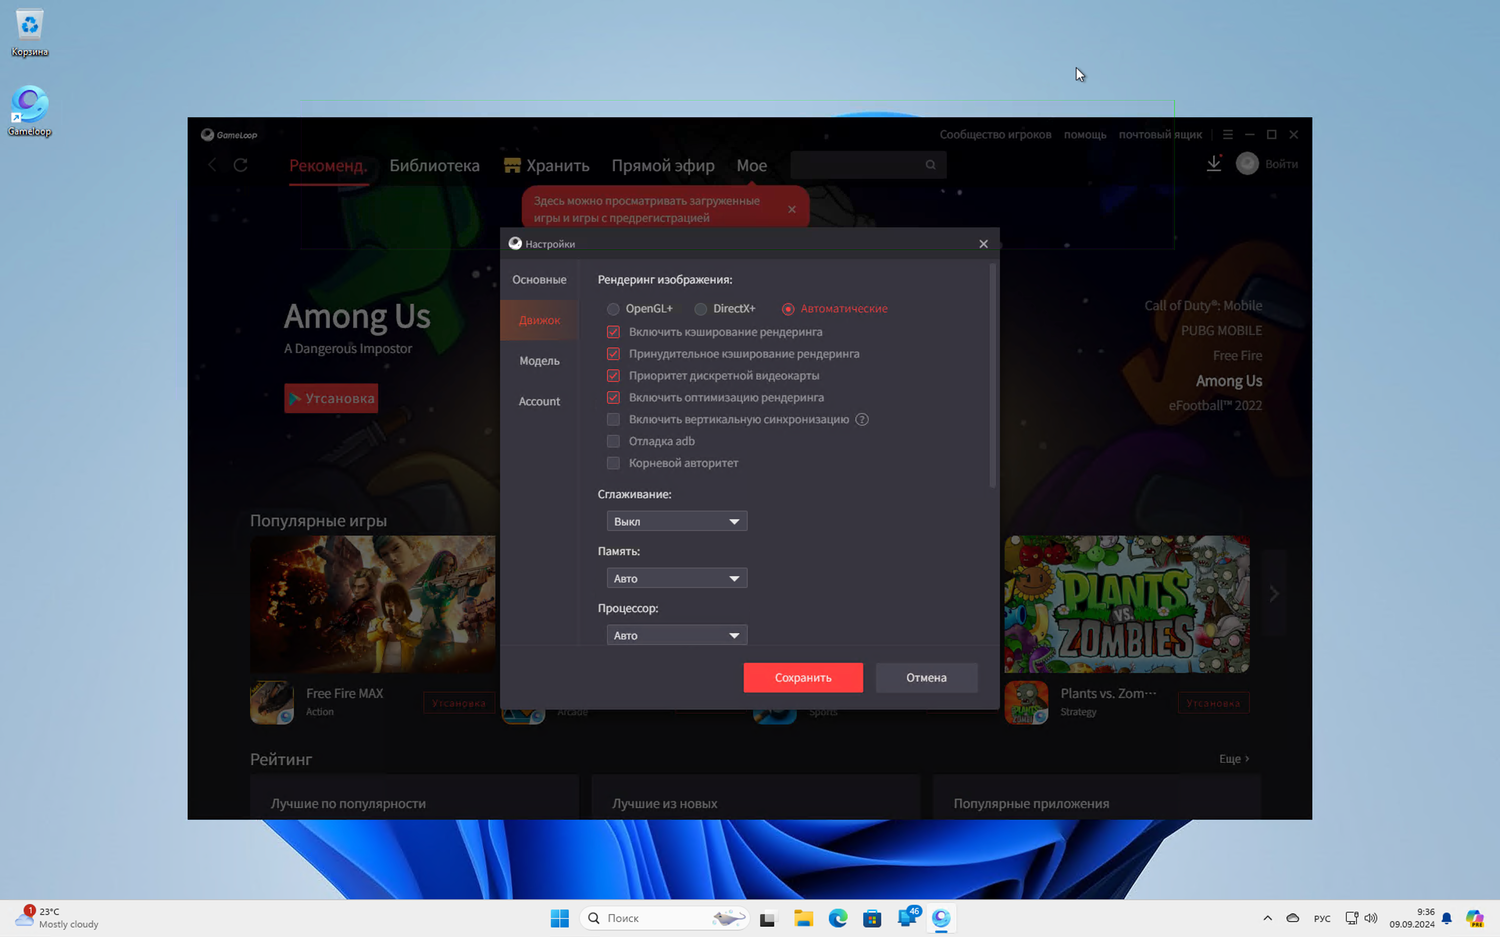Screen dimensions: 1500x937
Task: Click the Among Us Установка button
Action: [331, 398]
